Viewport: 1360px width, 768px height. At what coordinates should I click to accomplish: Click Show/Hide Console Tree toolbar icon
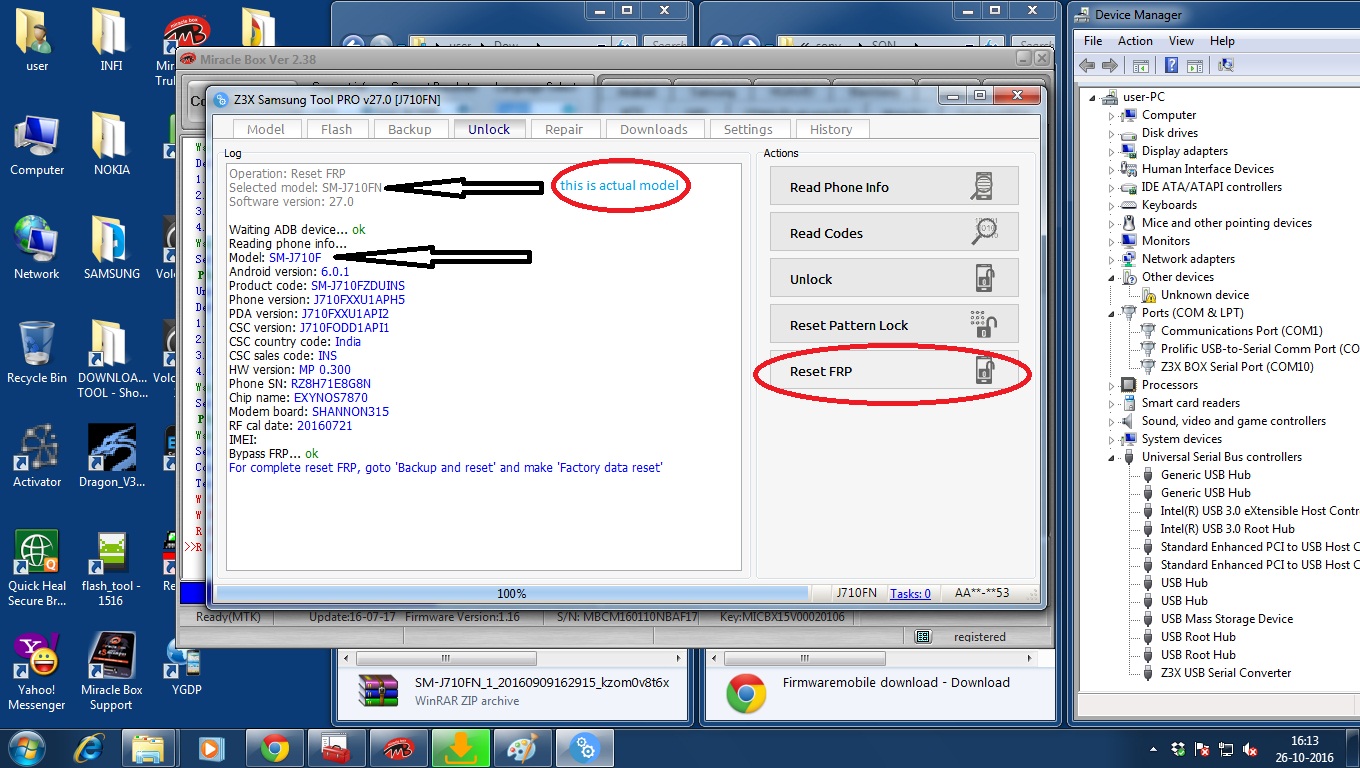coord(1140,65)
